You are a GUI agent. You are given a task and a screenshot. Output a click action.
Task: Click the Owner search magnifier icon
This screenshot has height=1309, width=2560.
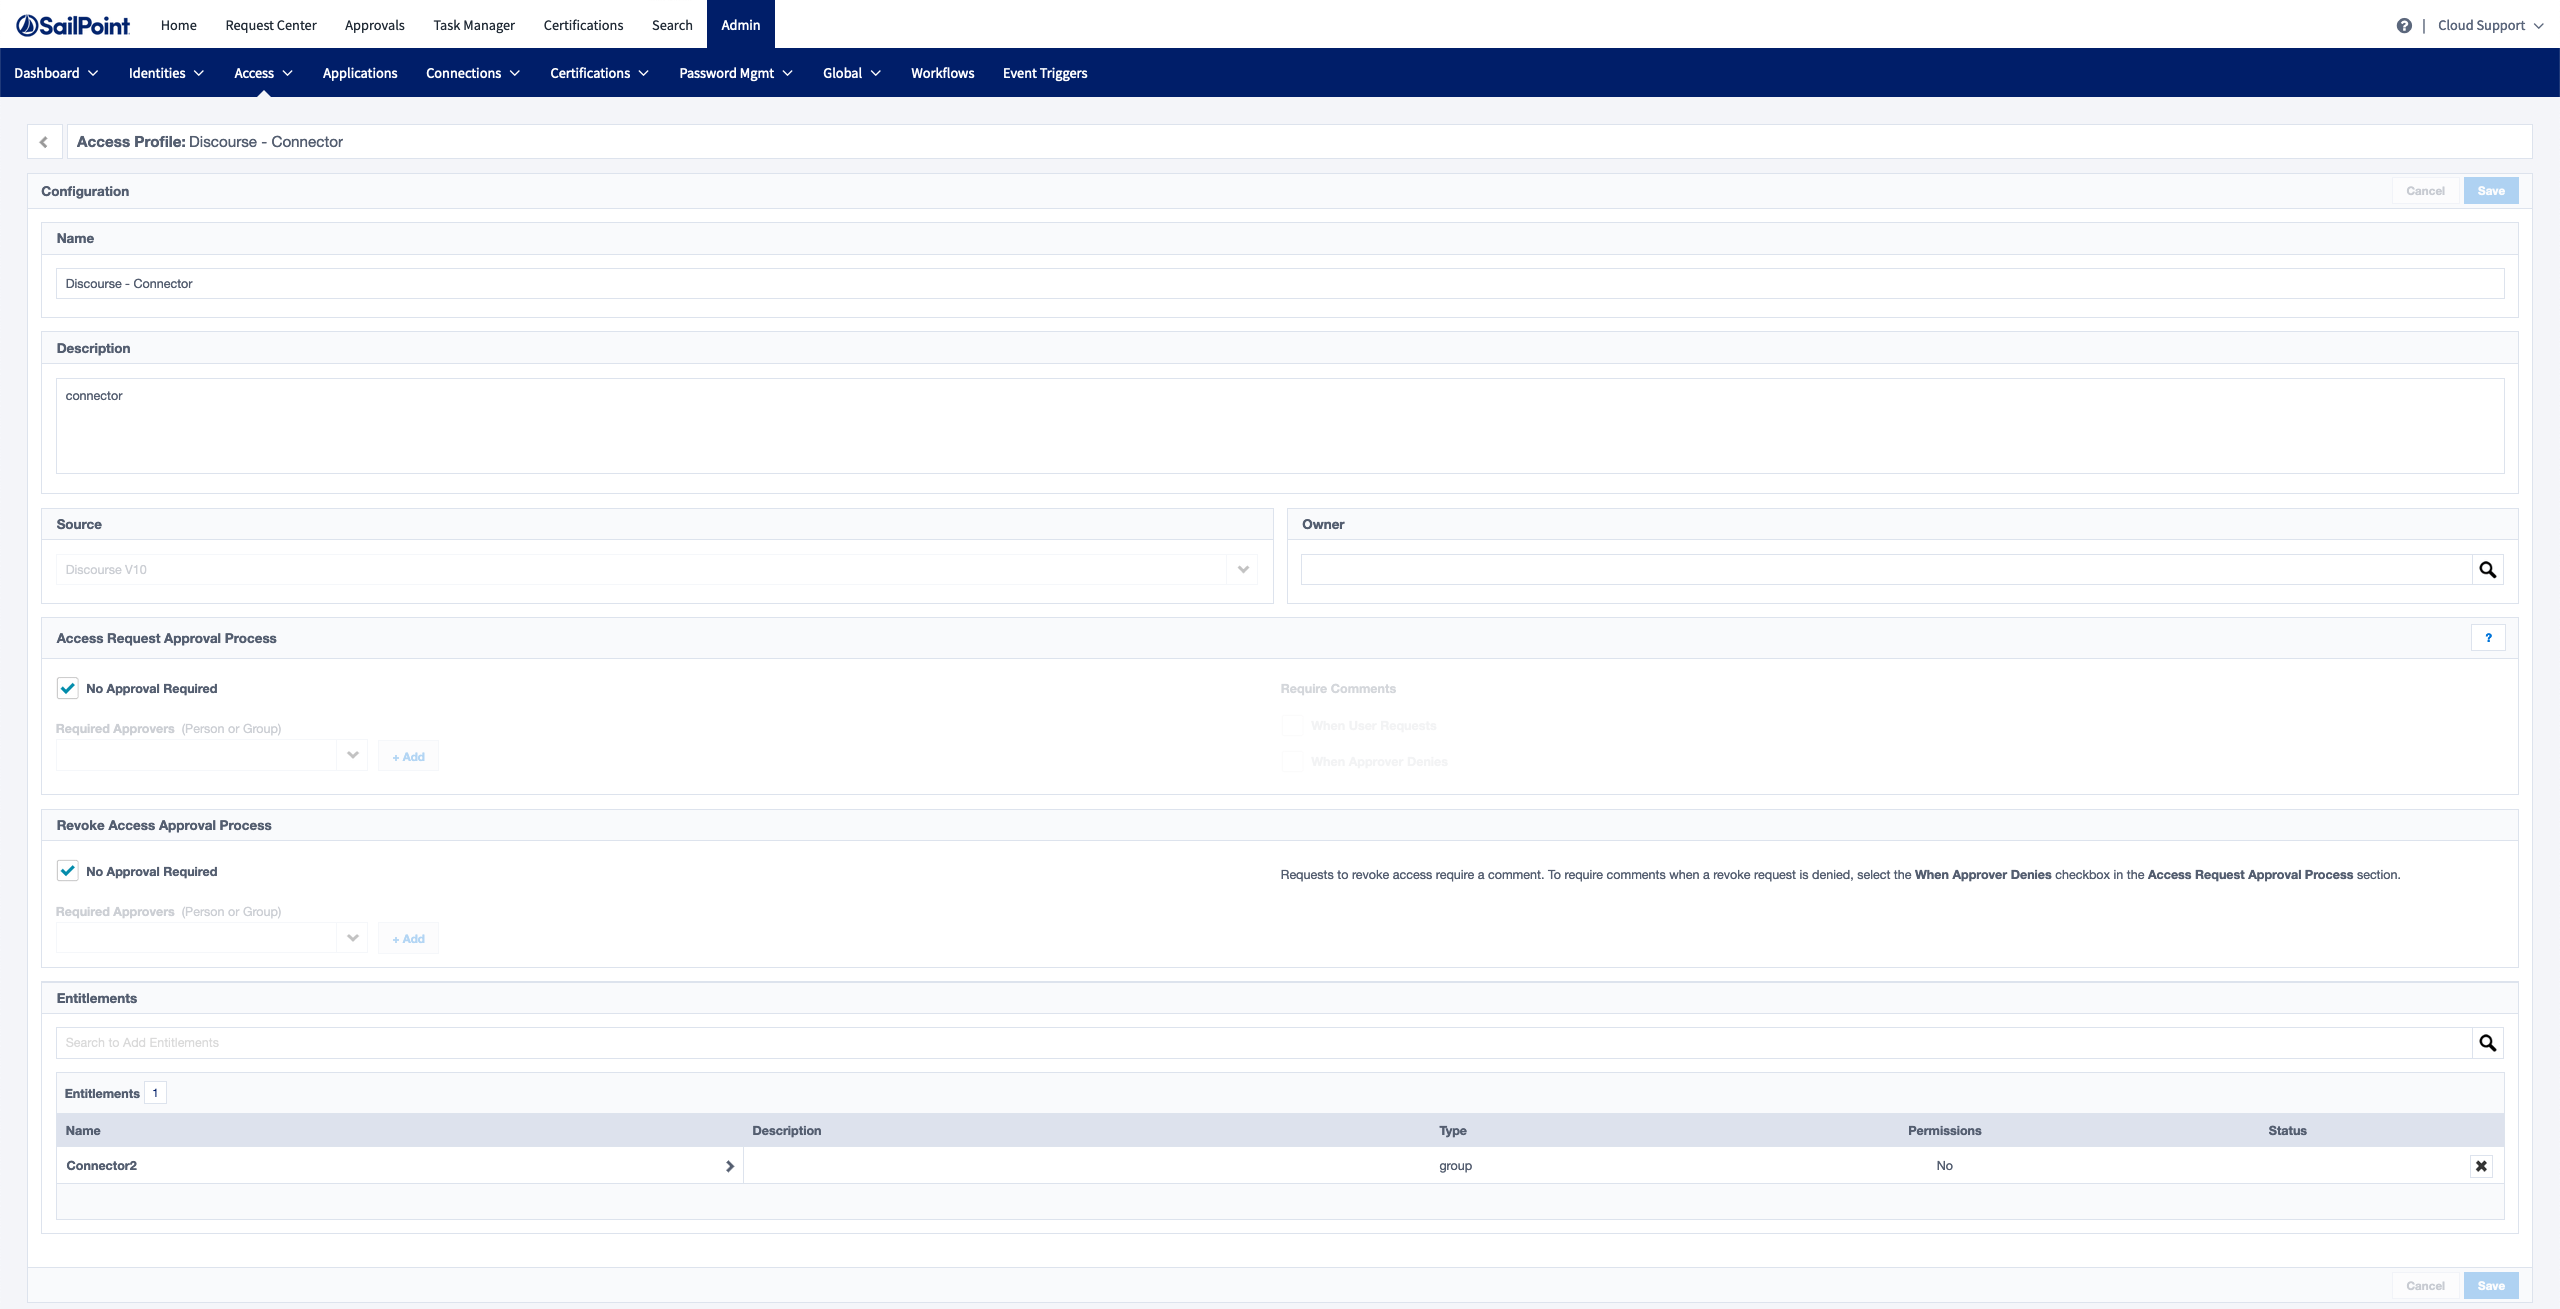tap(2487, 570)
